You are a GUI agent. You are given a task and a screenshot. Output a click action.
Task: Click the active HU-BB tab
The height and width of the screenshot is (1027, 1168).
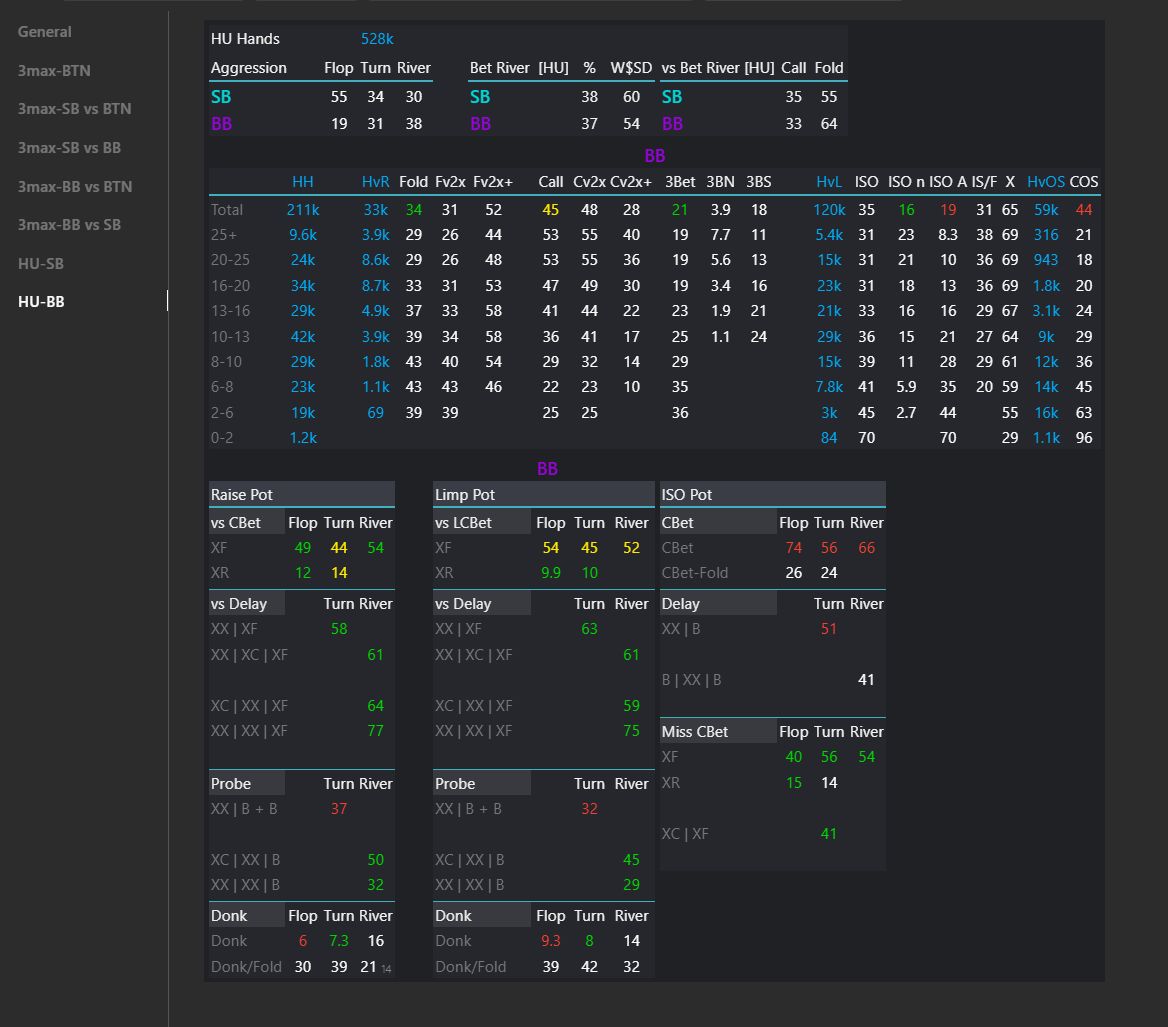tap(41, 302)
